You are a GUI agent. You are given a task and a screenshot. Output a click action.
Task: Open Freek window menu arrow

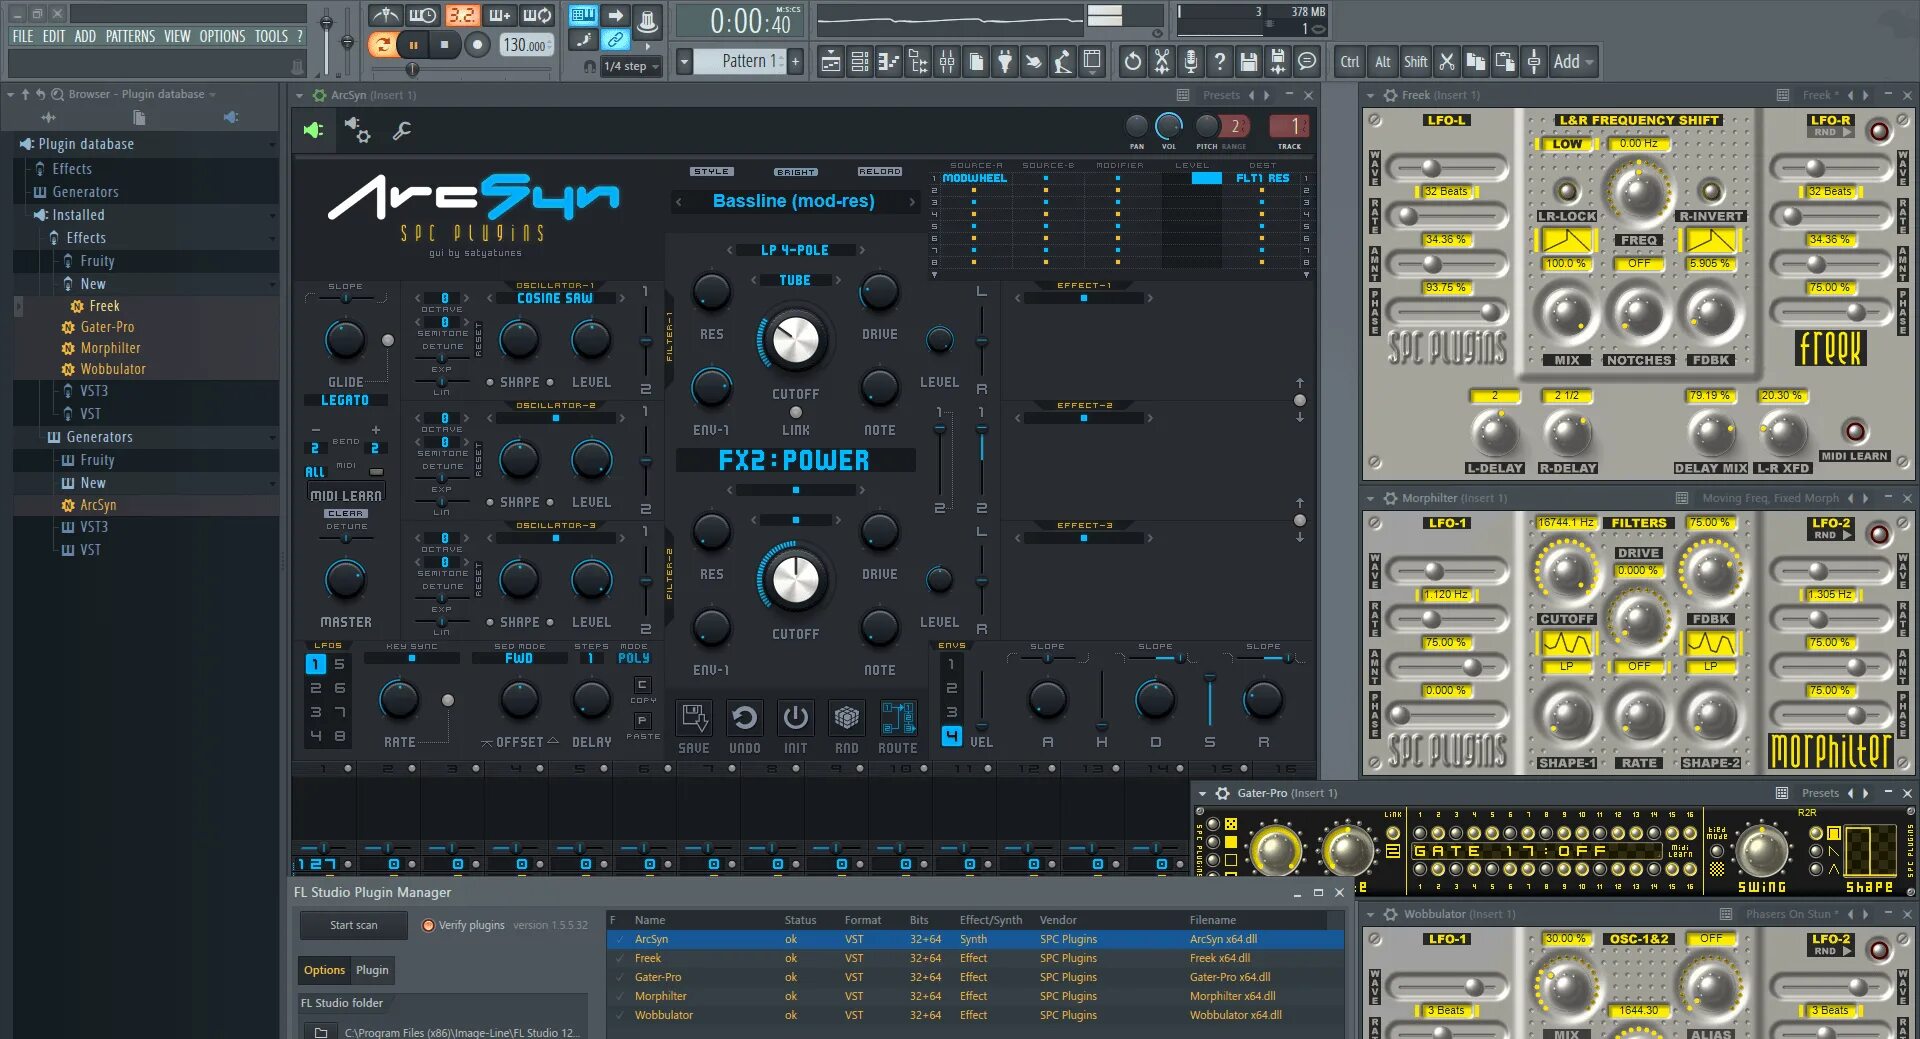coord(1370,95)
